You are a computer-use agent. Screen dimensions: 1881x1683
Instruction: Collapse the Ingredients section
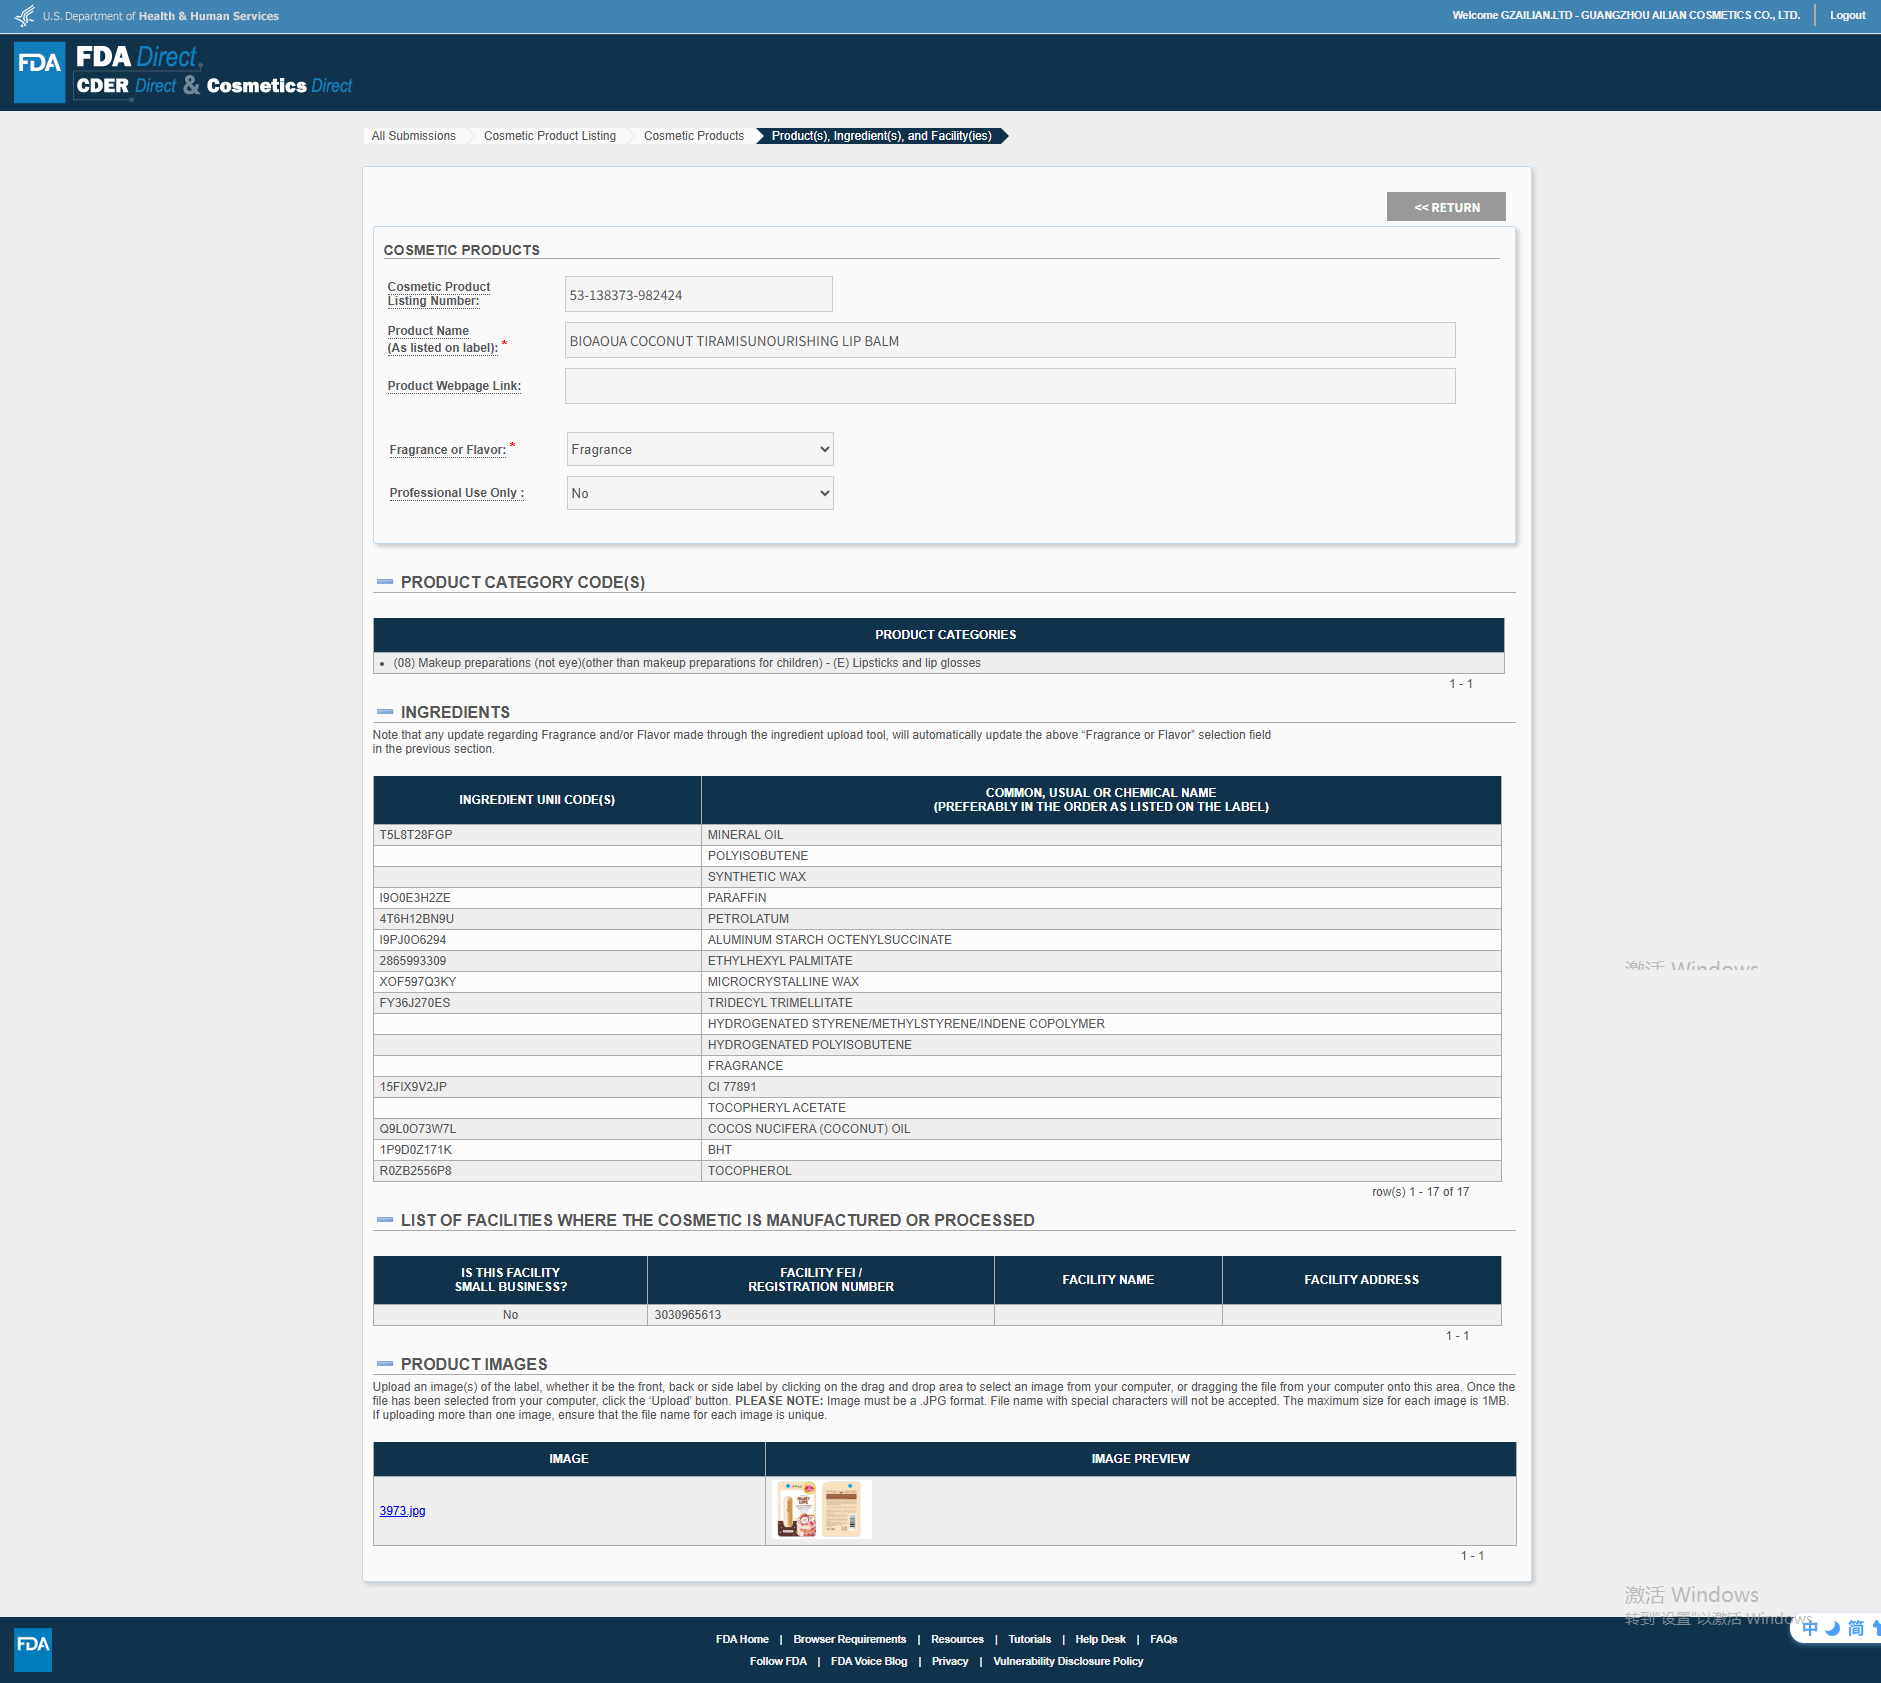pos(385,712)
